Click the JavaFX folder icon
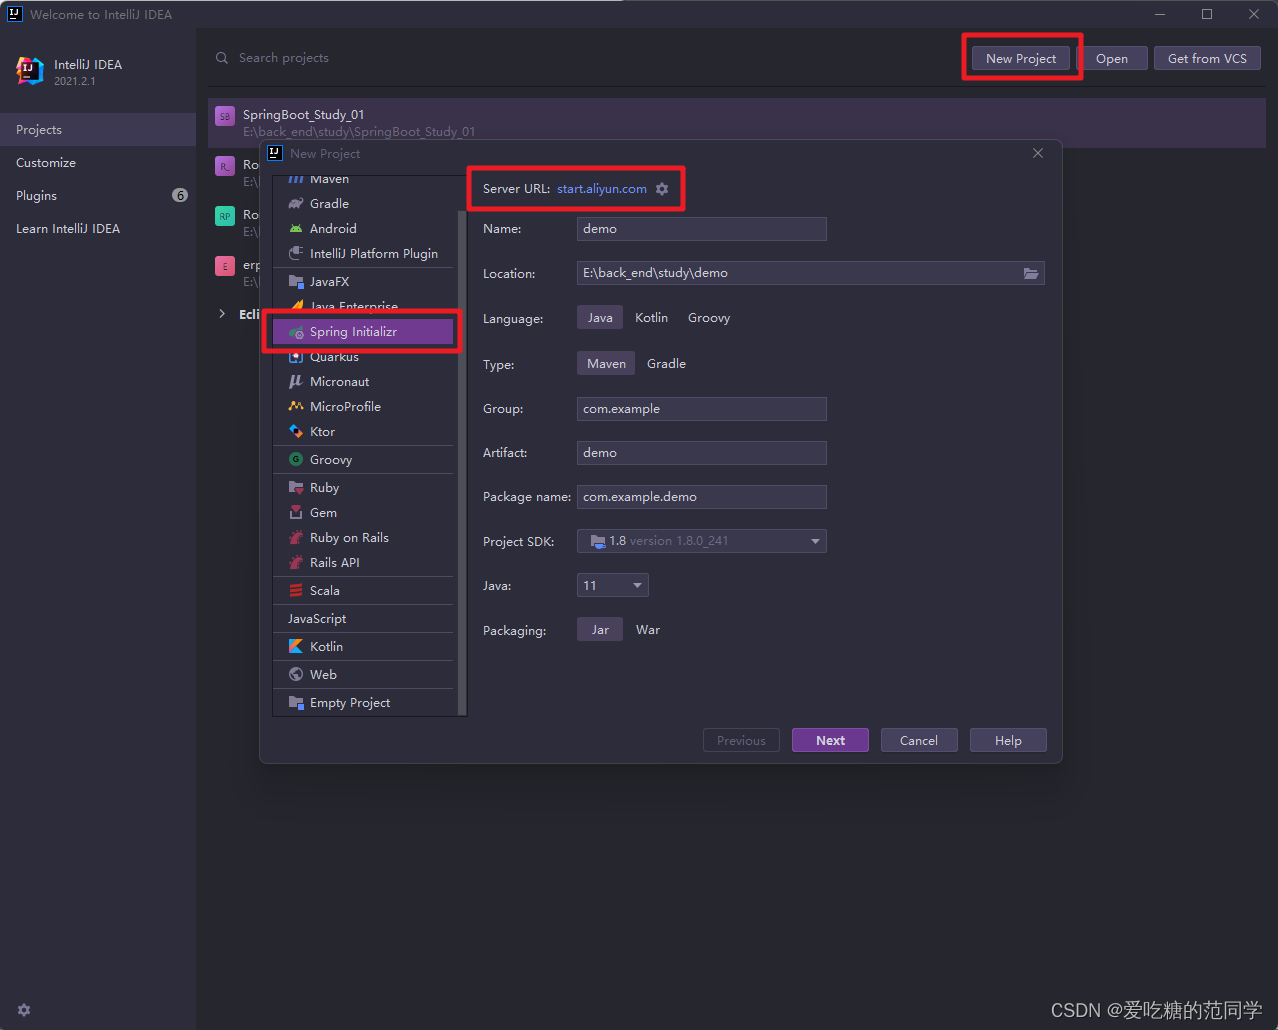 [x=296, y=282]
